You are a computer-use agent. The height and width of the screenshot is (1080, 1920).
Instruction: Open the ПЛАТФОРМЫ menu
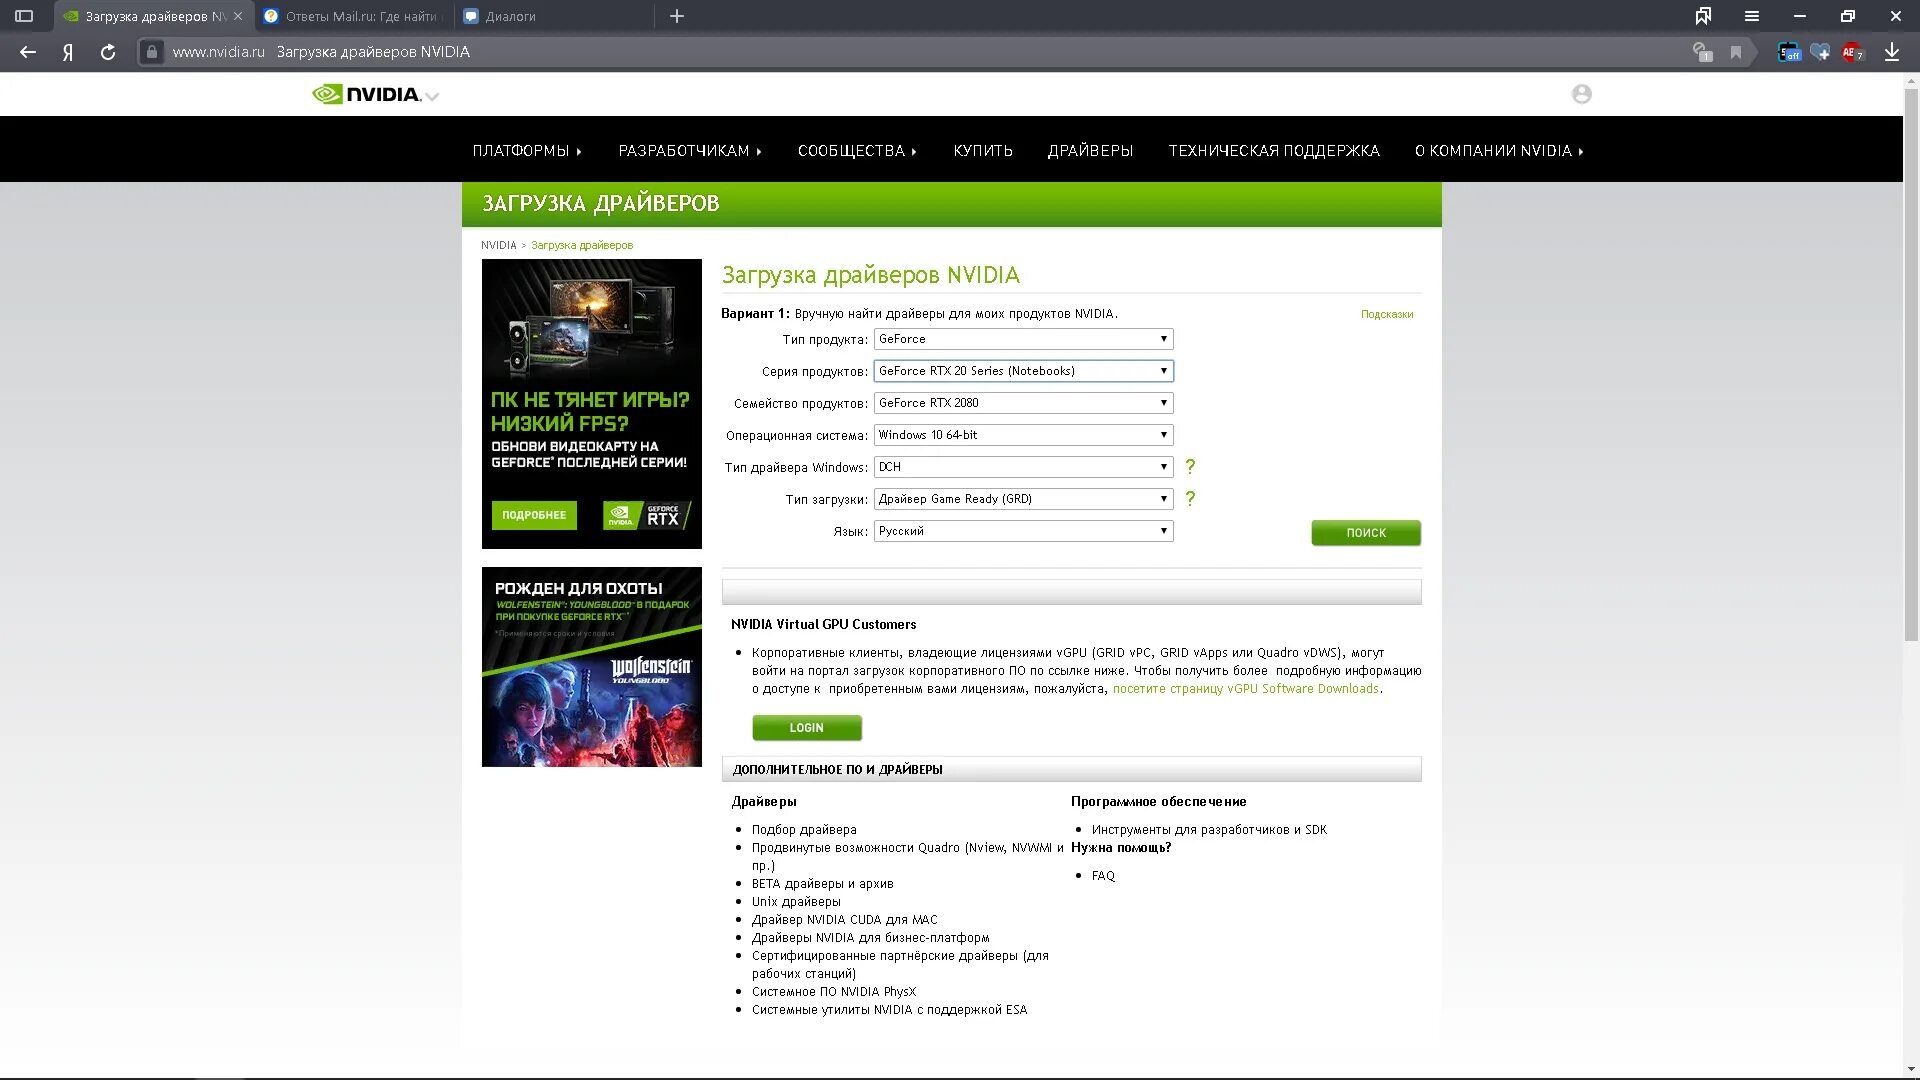[x=527, y=151]
